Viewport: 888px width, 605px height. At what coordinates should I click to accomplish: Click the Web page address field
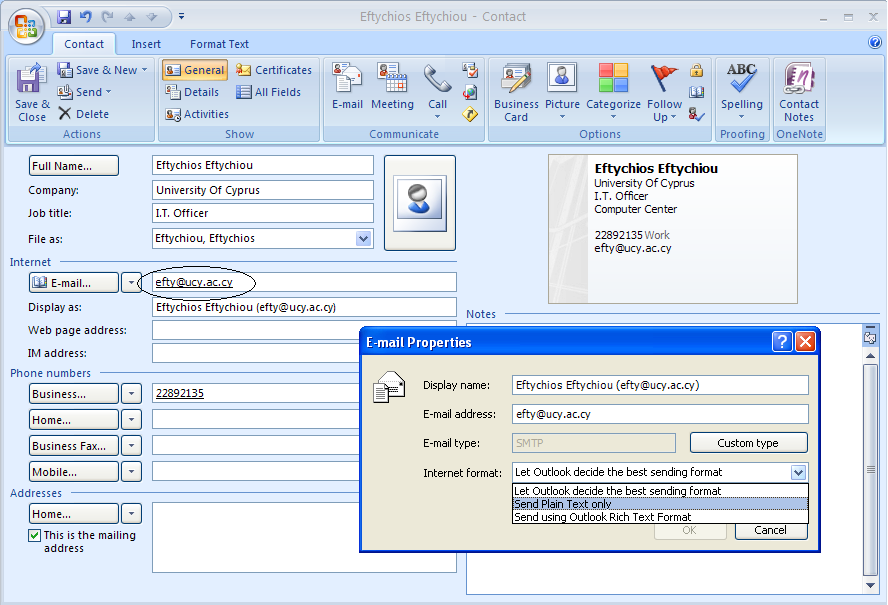tap(256, 330)
